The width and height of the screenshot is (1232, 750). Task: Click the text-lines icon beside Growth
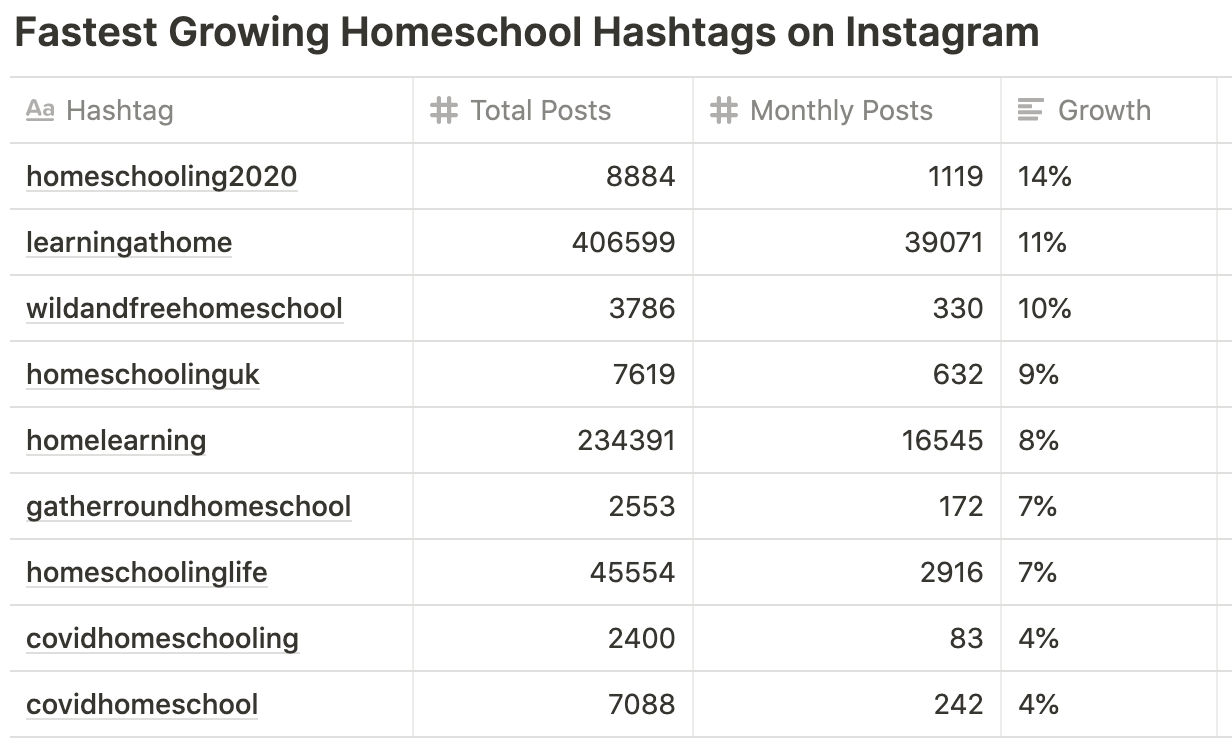coord(1031,110)
